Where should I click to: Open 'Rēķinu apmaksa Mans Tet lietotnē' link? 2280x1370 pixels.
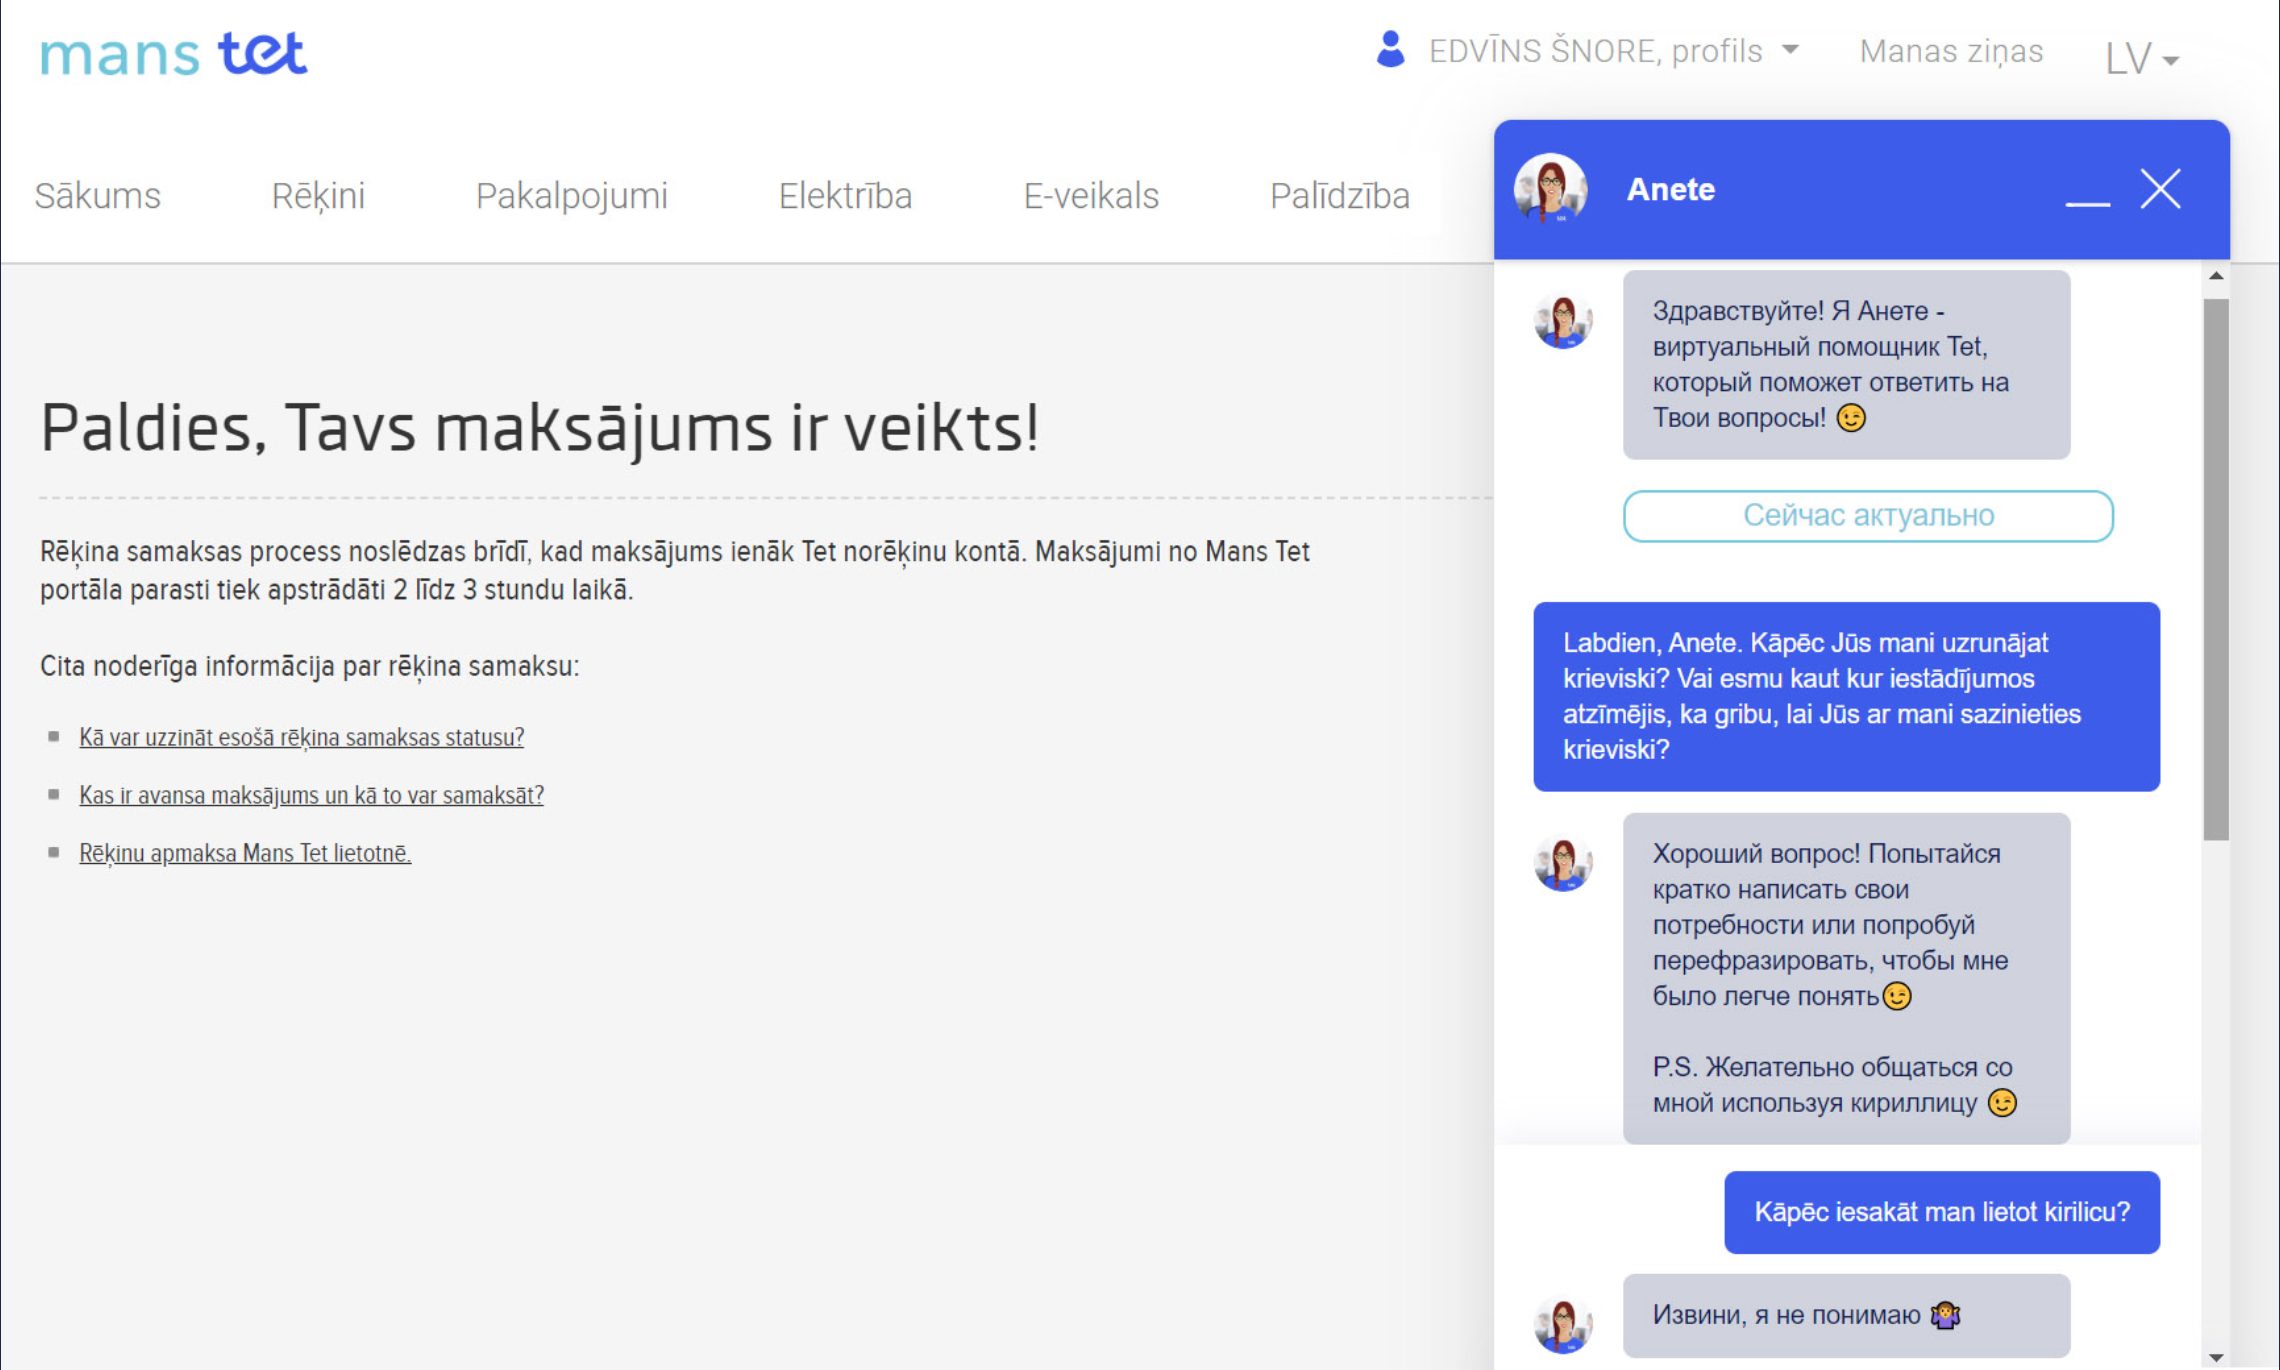click(x=245, y=853)
